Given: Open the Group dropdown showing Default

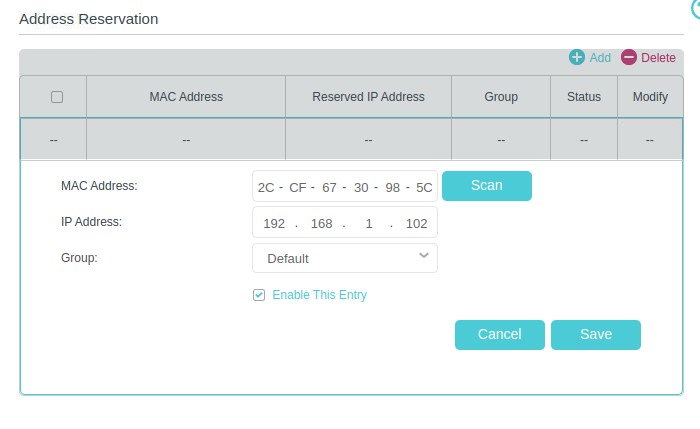Looking at the screenshot, I should tap(345, 258).
